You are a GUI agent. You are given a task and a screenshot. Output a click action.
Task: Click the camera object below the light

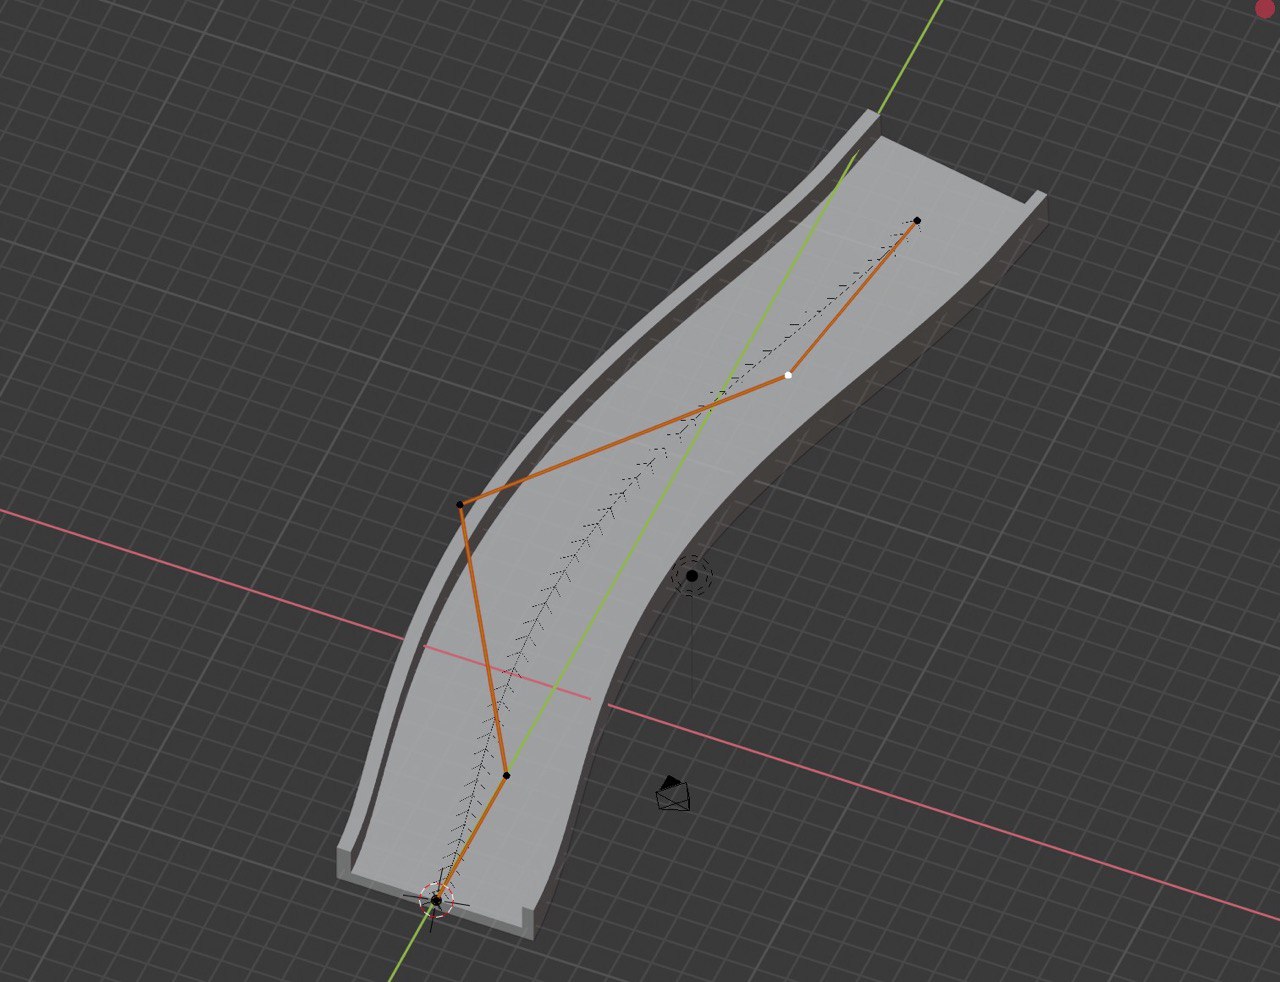pyautogui.click(x=673, y=794)
